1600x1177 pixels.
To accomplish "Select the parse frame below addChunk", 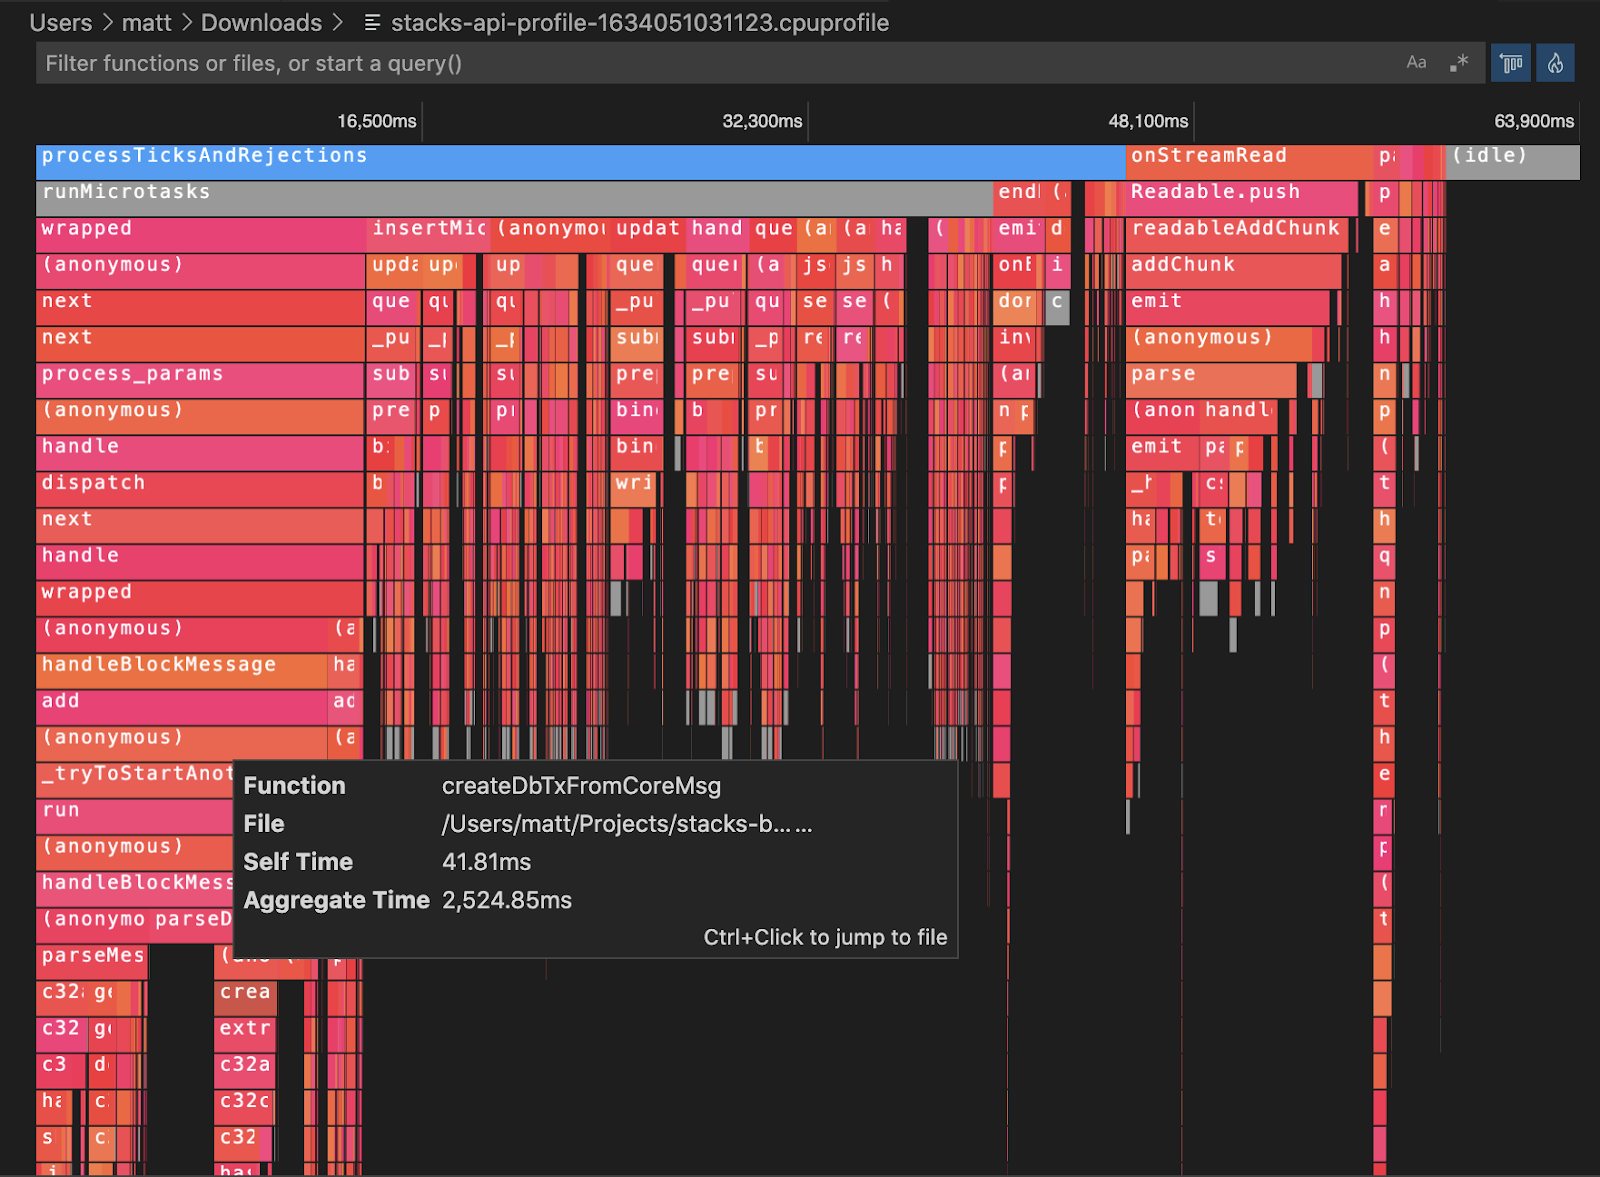I will click(1200, 376).
